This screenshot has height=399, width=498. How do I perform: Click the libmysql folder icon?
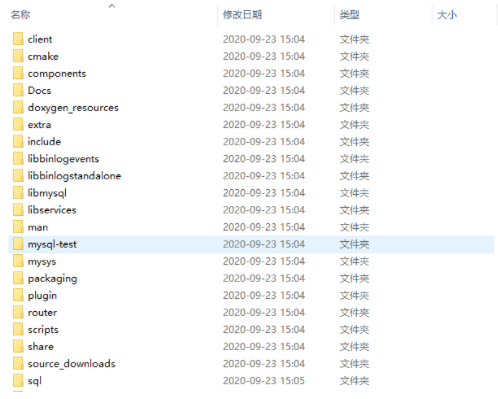(18, 193)
